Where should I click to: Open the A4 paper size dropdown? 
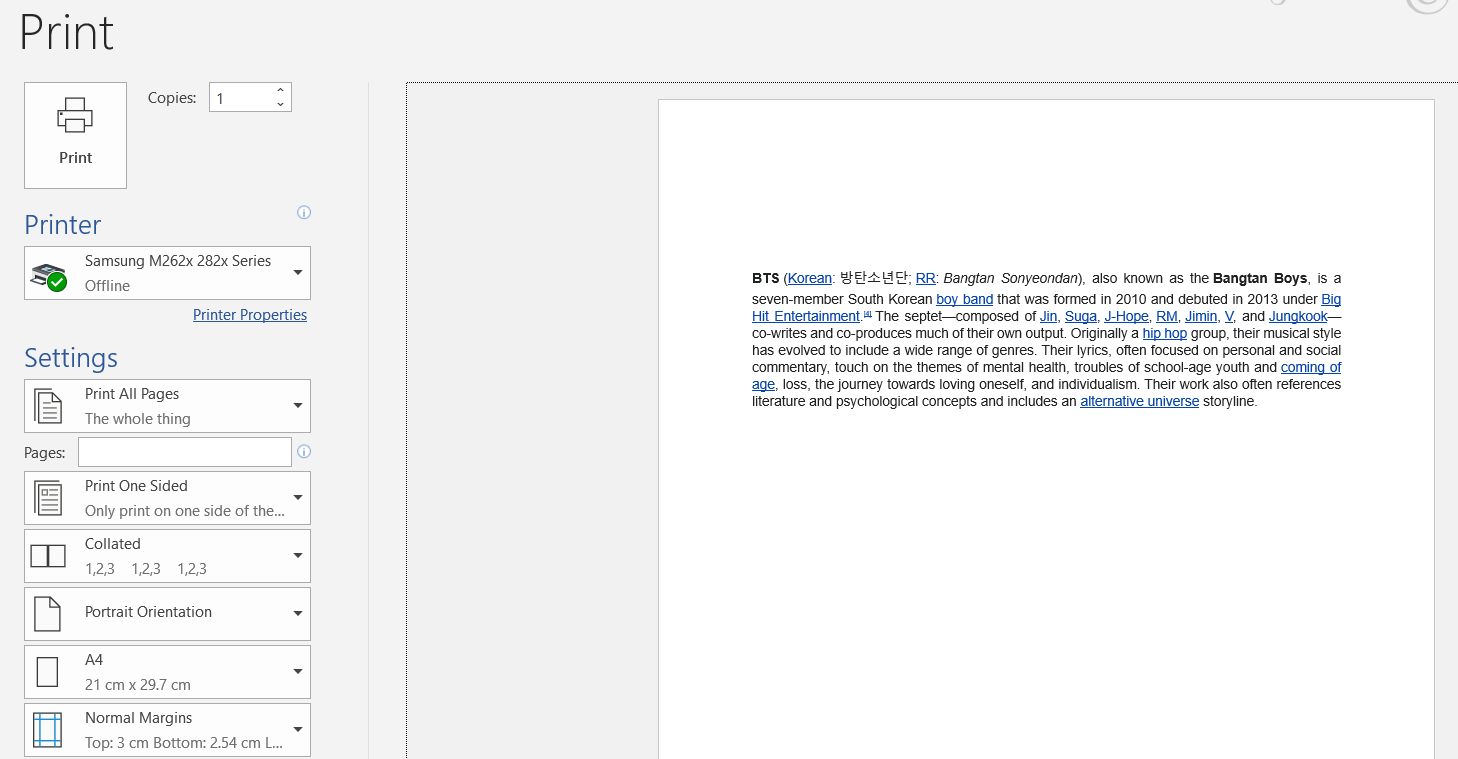[167, 672]
